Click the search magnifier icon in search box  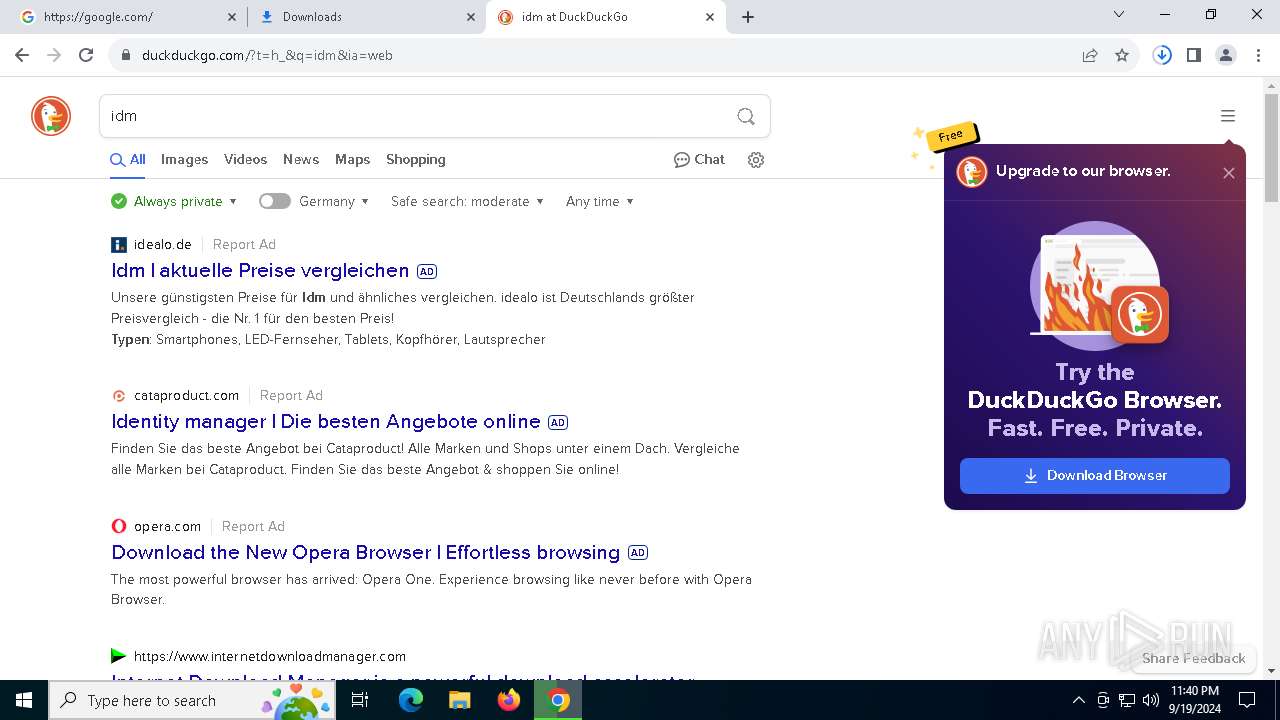pyautogui.click(x=746, y=116)
